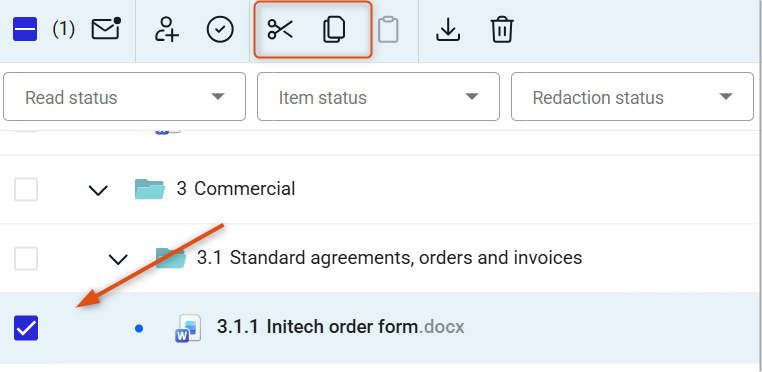Copy the selected item

coord(334,29)
